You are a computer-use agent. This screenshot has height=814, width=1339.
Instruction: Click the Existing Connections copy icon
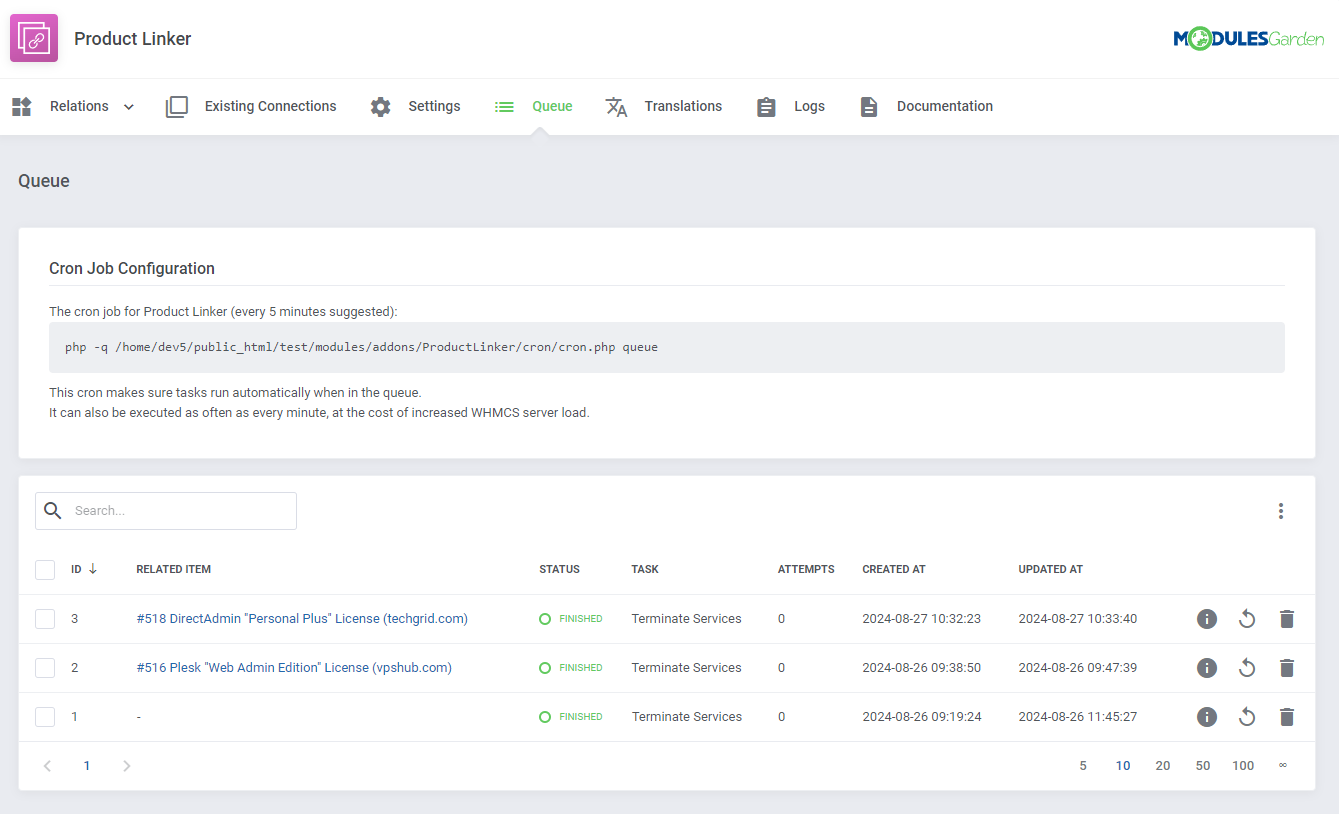point(177,107)
